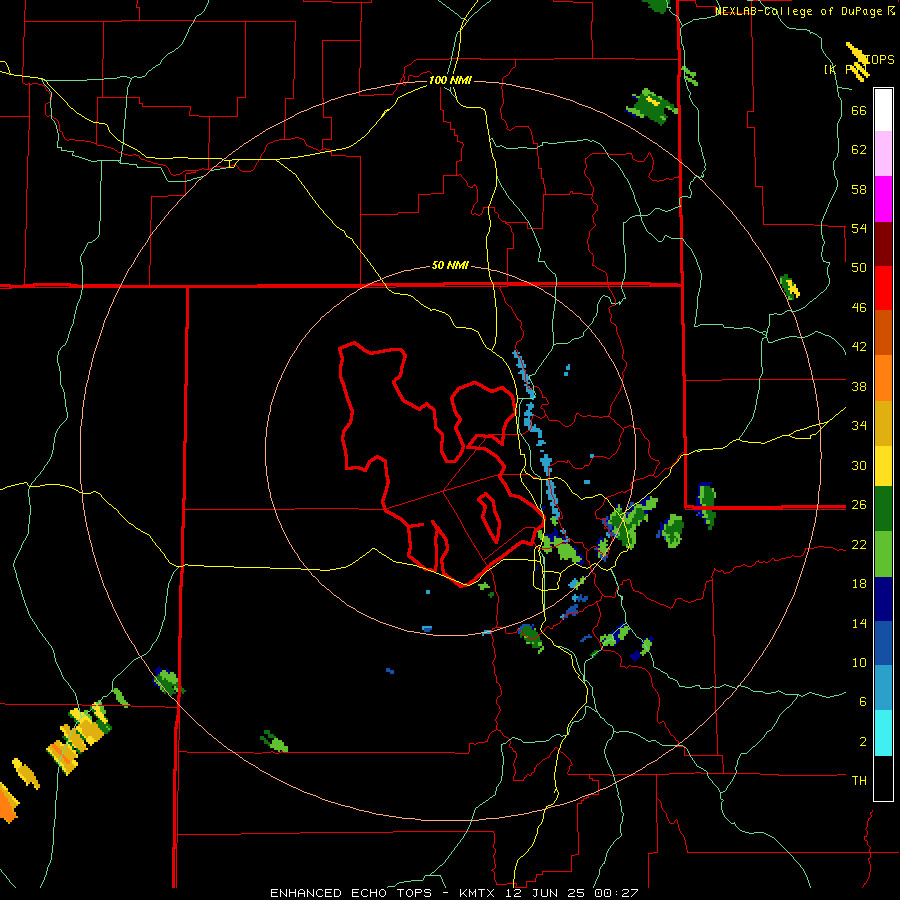Screen dimensions: 900x900
Task: Click the '18' legend label
Action: click(x=859, y=584)
